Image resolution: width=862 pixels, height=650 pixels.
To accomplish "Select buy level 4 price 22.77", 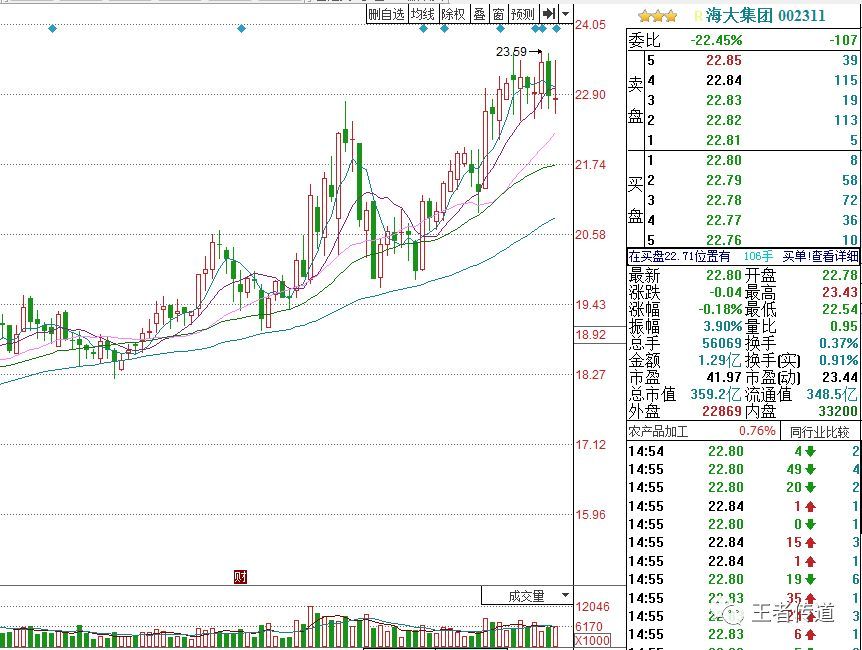I will click(723, 220).
